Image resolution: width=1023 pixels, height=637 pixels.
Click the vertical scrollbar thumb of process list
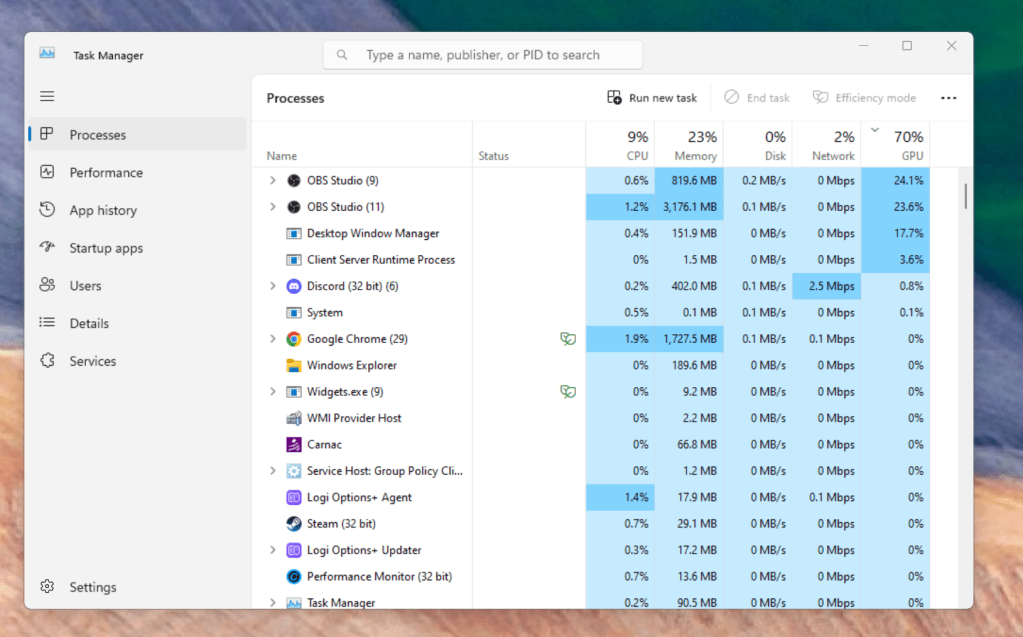pos(966,196)
